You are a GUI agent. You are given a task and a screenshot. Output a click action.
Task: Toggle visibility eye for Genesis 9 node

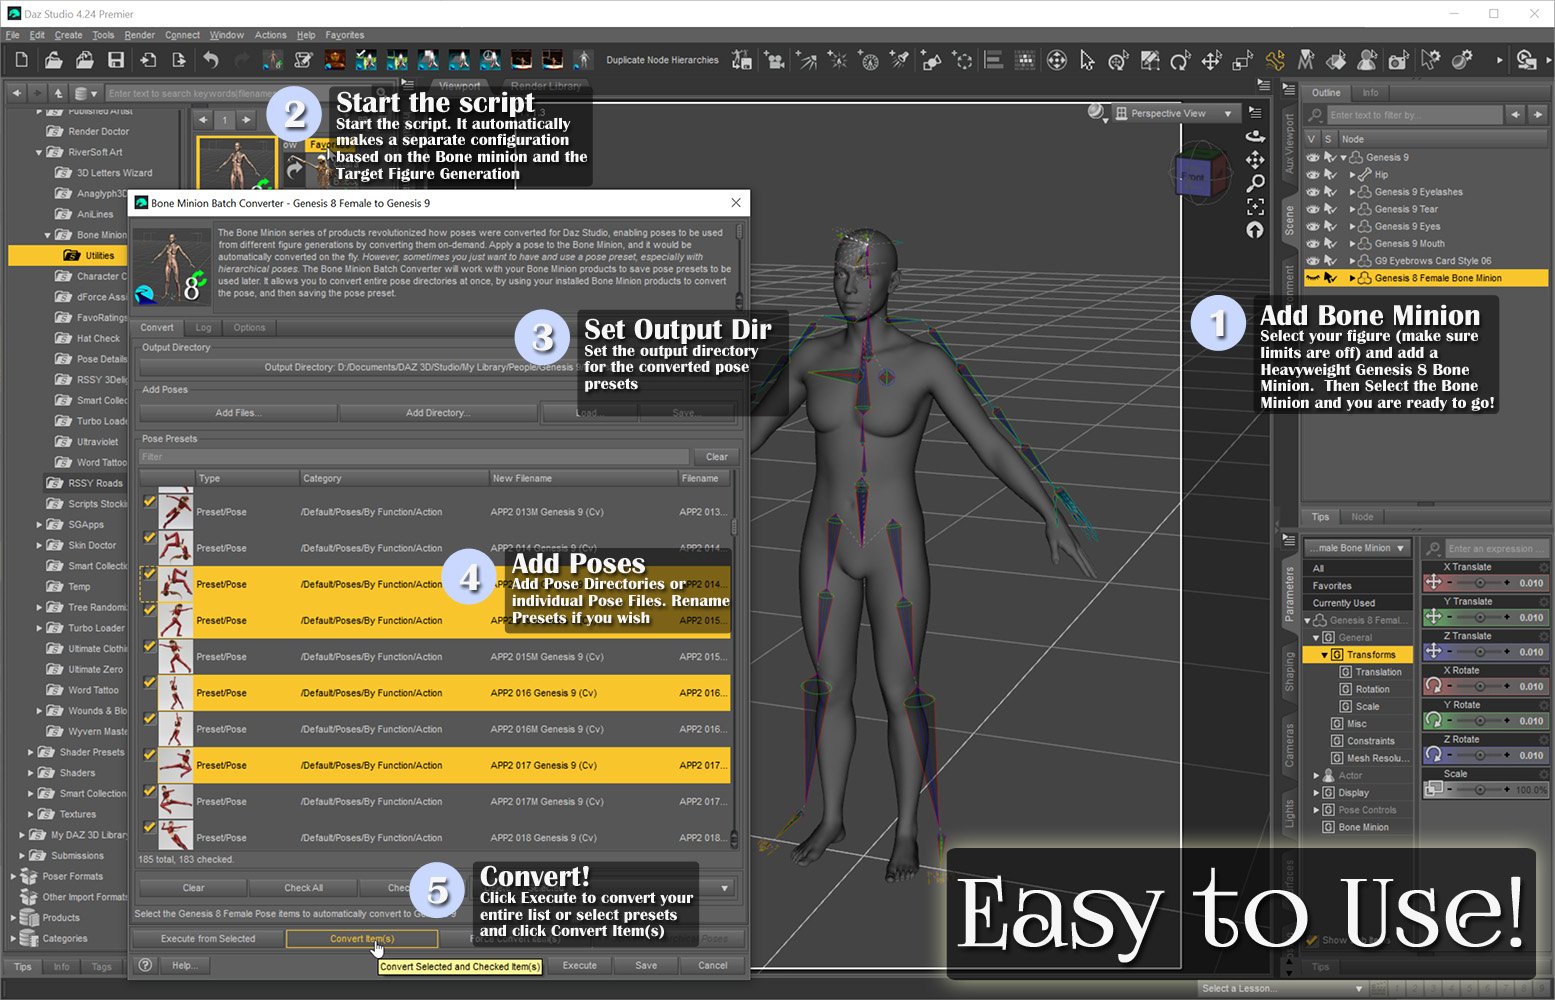pyautogui.click(x=1313, y=157)
